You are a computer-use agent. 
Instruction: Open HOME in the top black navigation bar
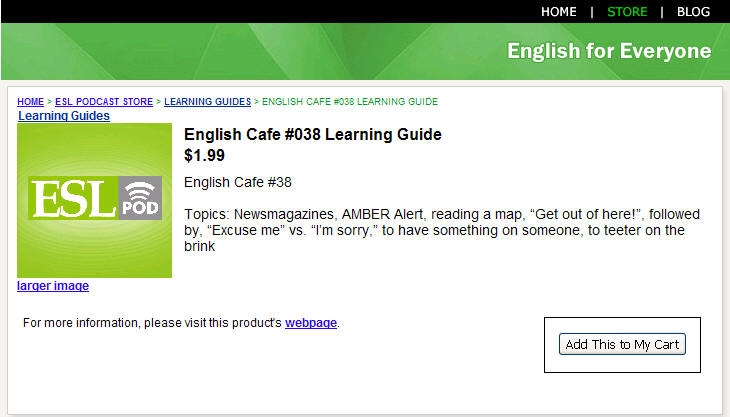559,12
